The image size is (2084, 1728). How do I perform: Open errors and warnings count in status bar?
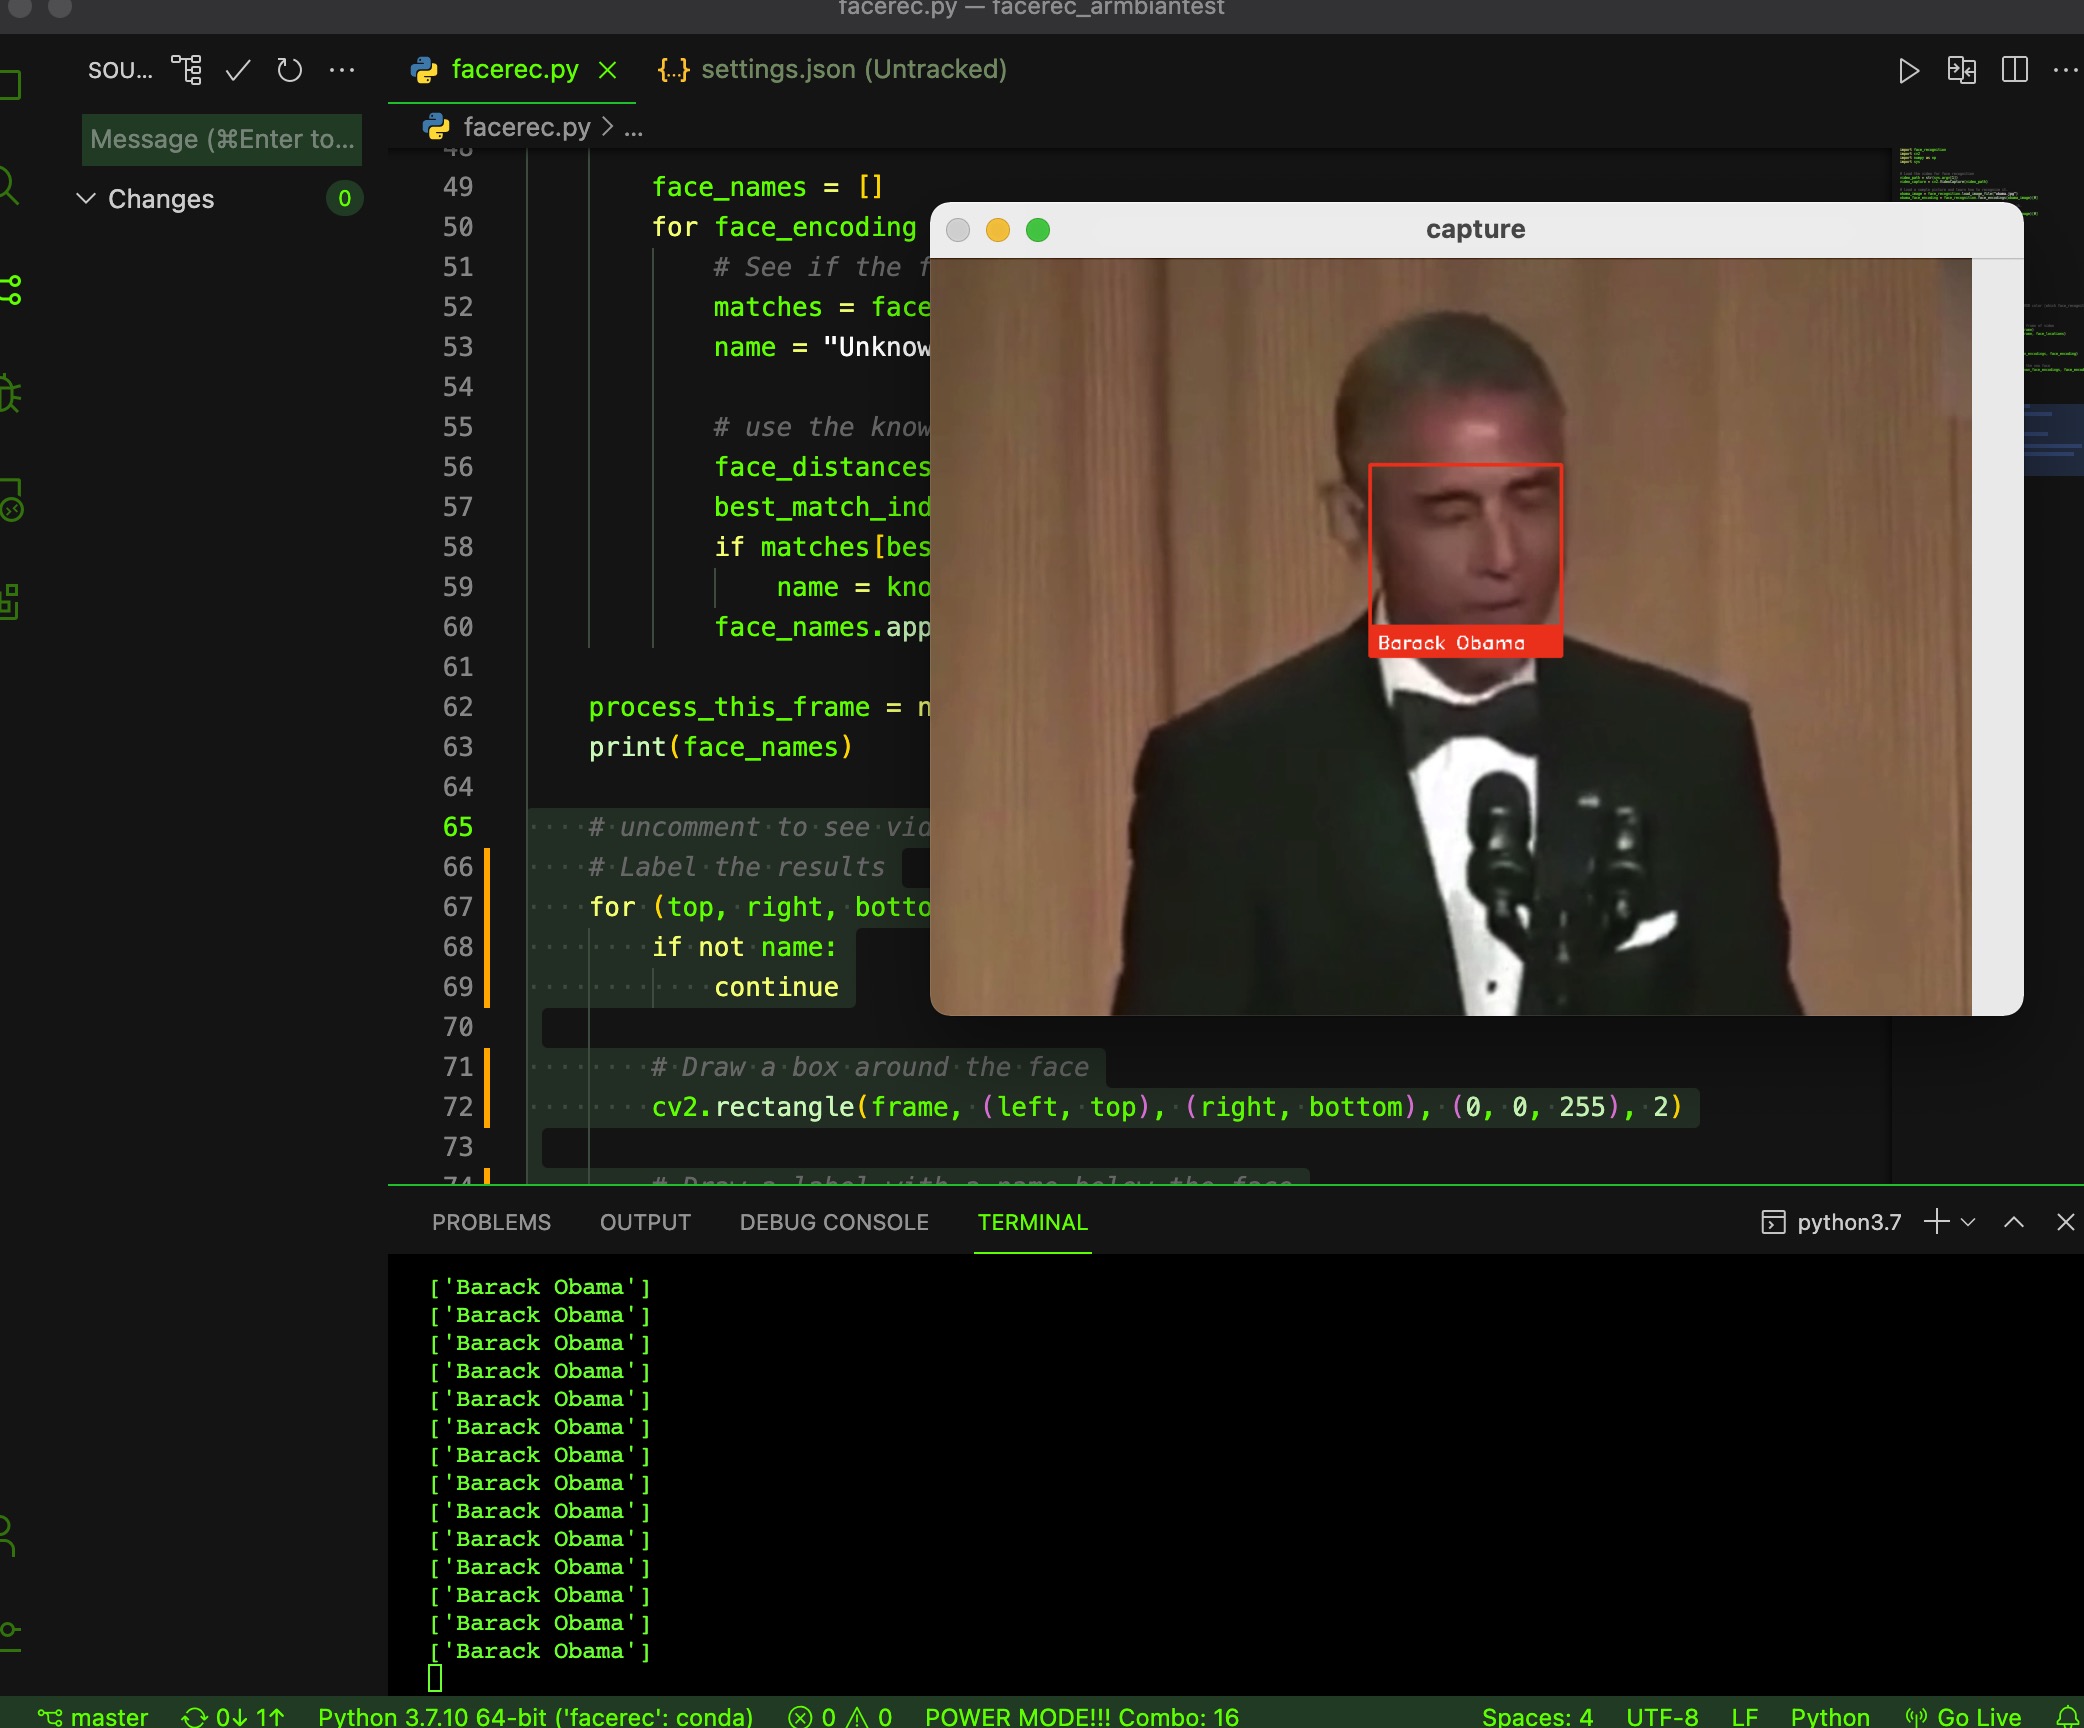pyautogui.click(x=840, y=1716)
